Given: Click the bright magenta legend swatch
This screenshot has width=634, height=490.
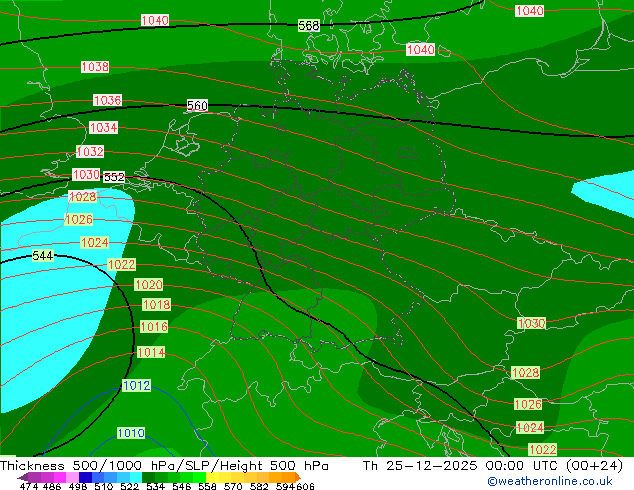Looking at the screenshot, I should [60, 477].
